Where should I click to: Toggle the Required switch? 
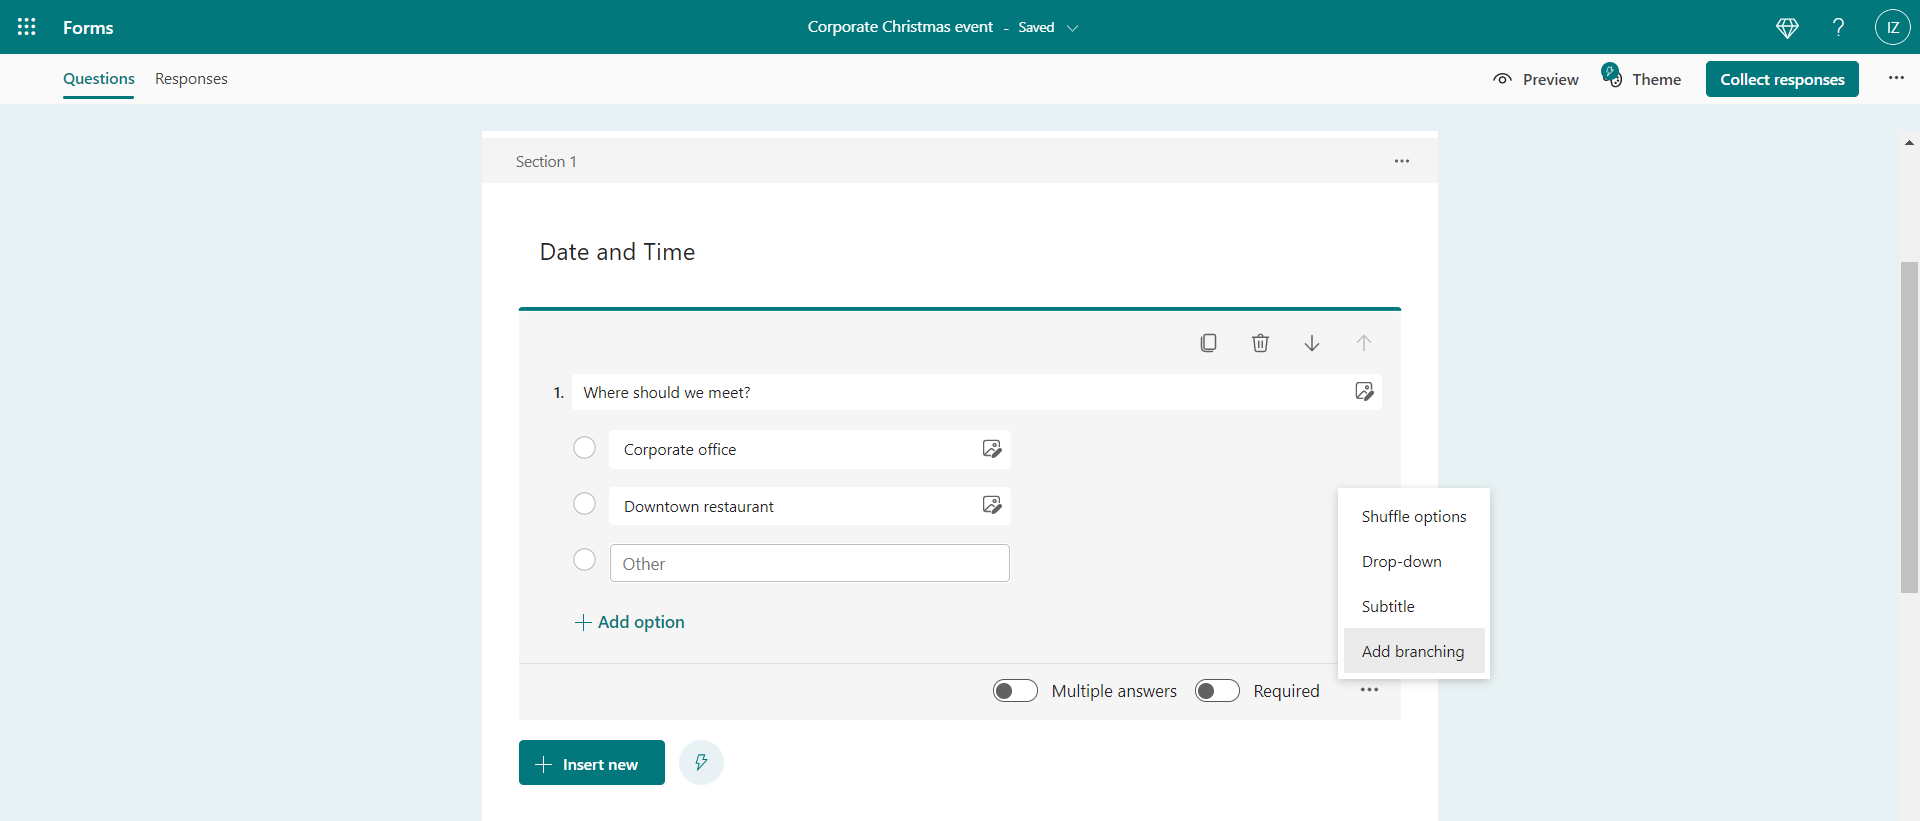tap(1217, 691)
